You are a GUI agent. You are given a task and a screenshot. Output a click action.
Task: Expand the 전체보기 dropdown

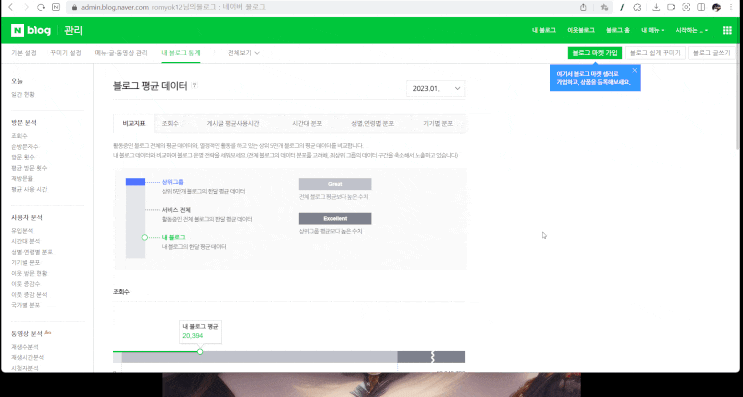pos(244,53)
